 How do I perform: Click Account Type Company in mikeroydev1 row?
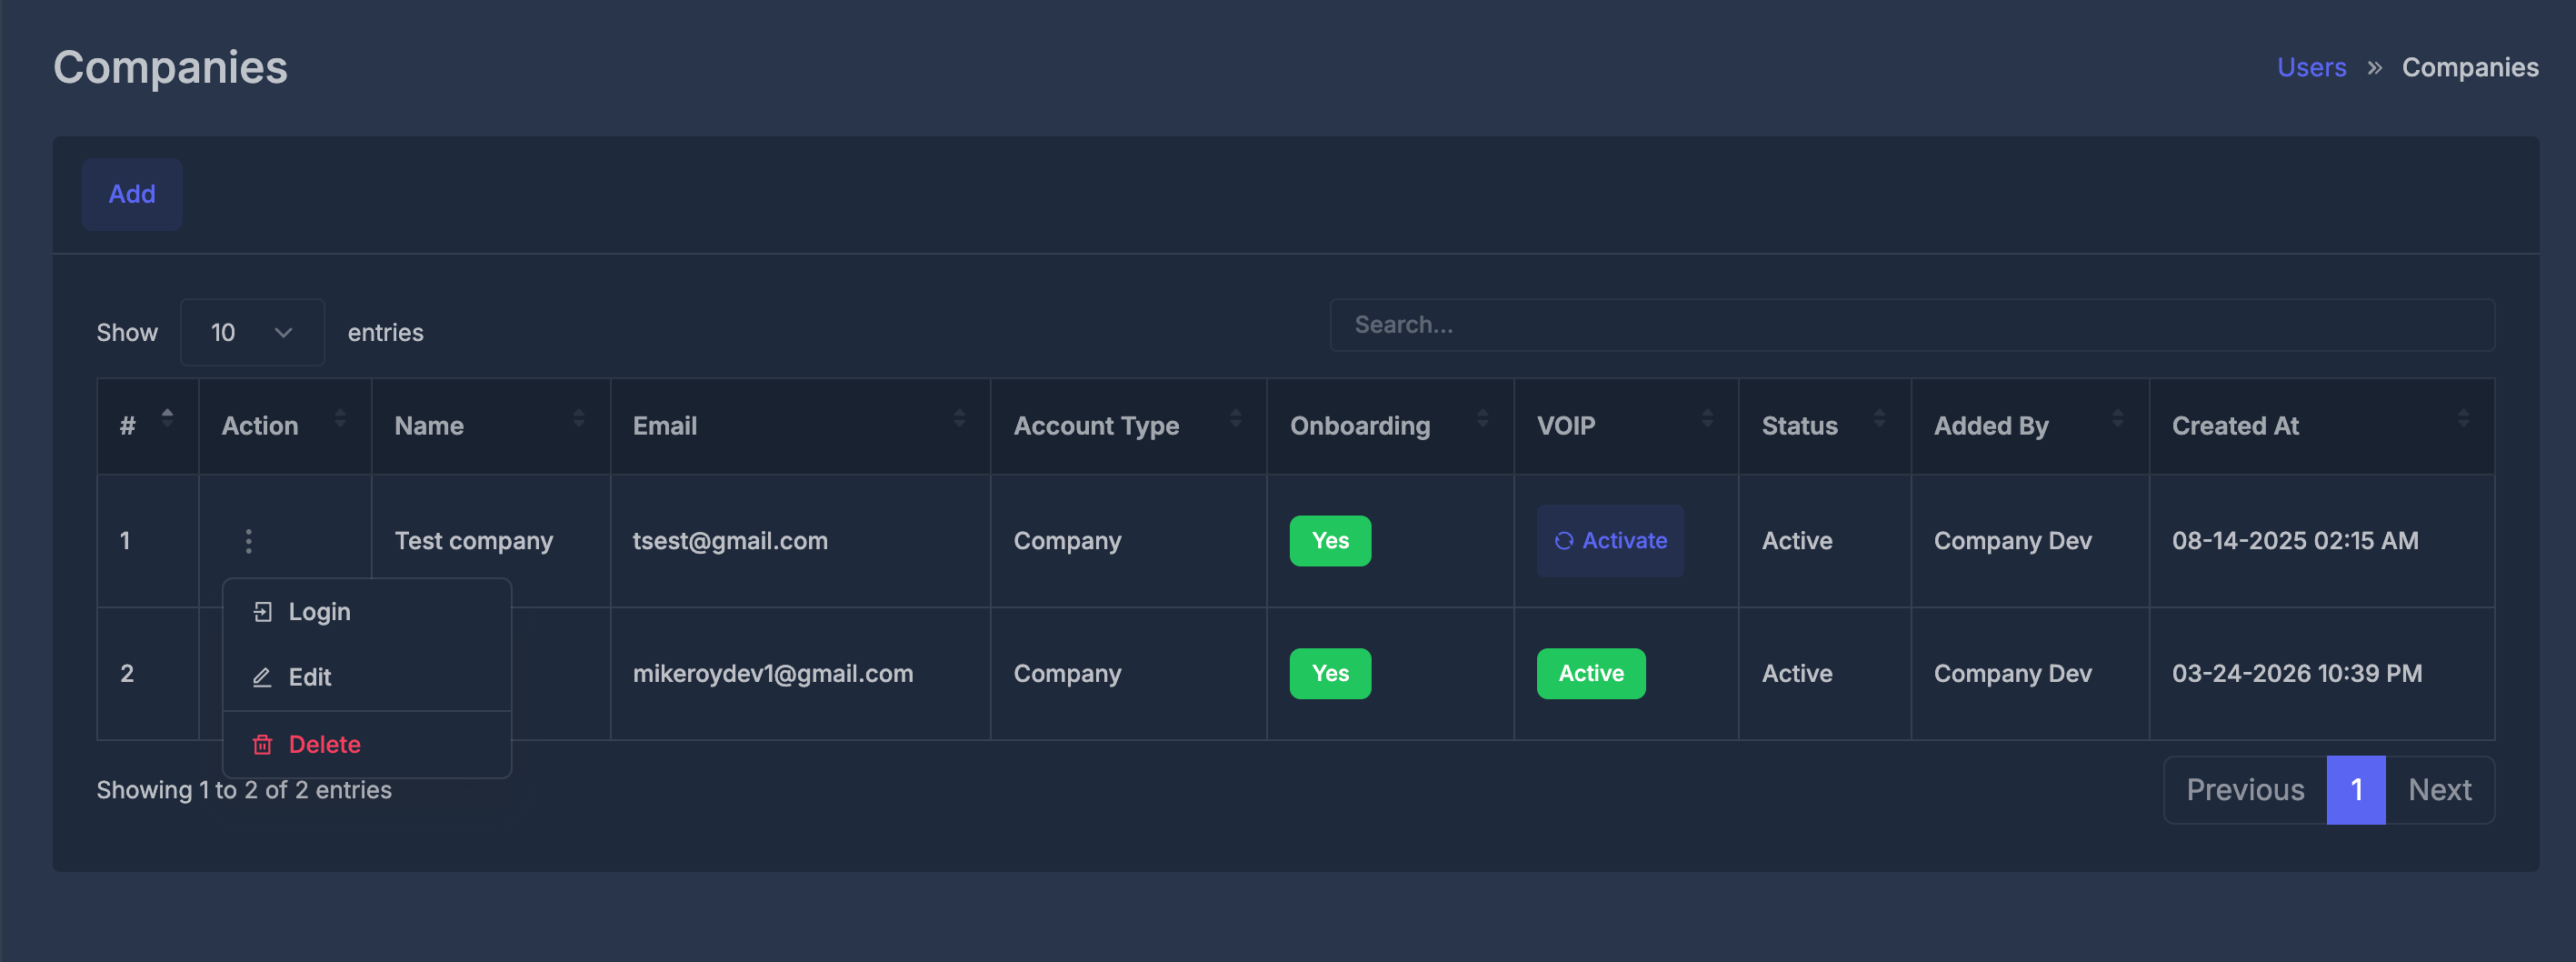click(1067, 674)
